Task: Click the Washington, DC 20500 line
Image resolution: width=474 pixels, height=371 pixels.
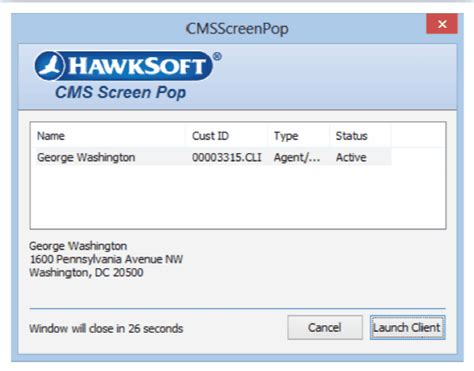Action: [86, 273]
